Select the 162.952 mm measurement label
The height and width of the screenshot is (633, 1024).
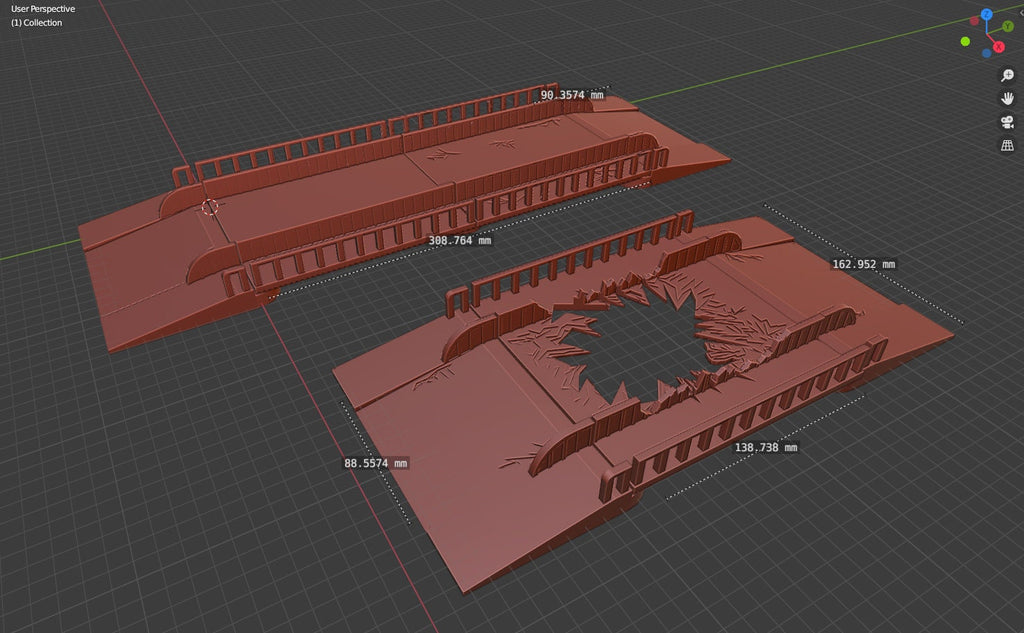(x=863, y=264)
